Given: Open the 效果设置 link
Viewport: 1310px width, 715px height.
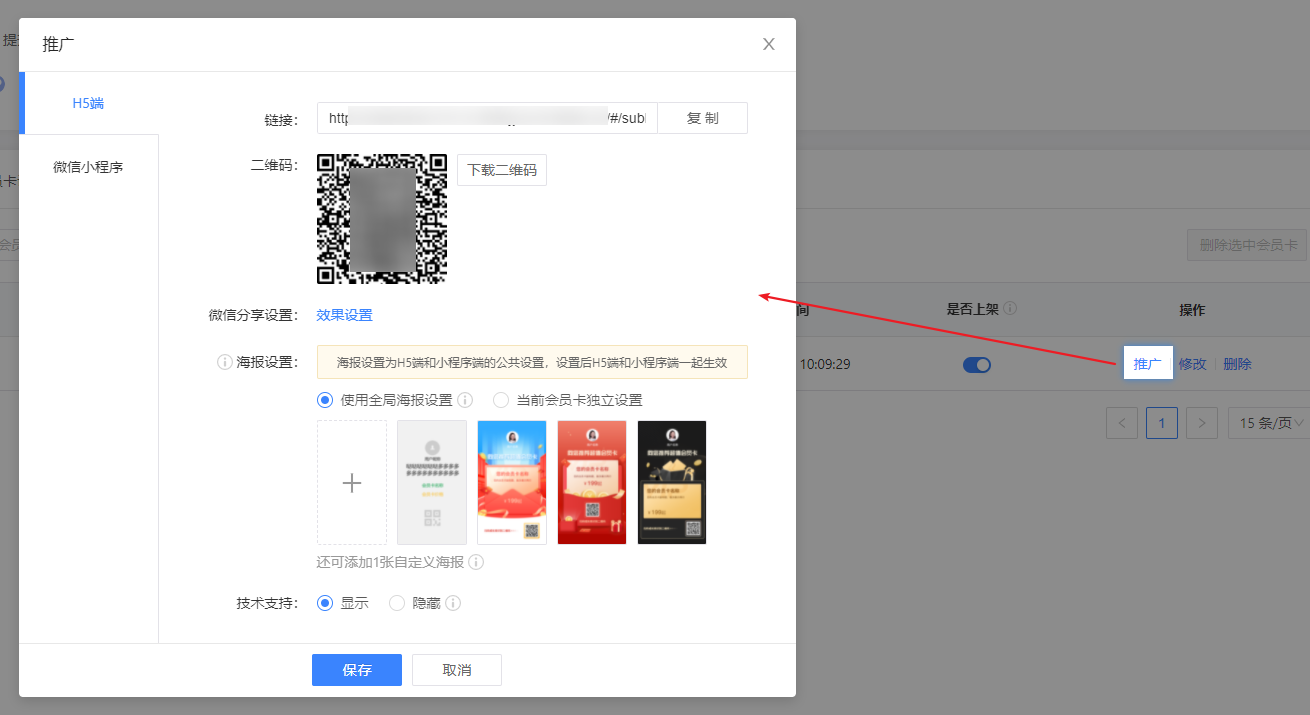Looking at the screenshot, I should point(345,315).
